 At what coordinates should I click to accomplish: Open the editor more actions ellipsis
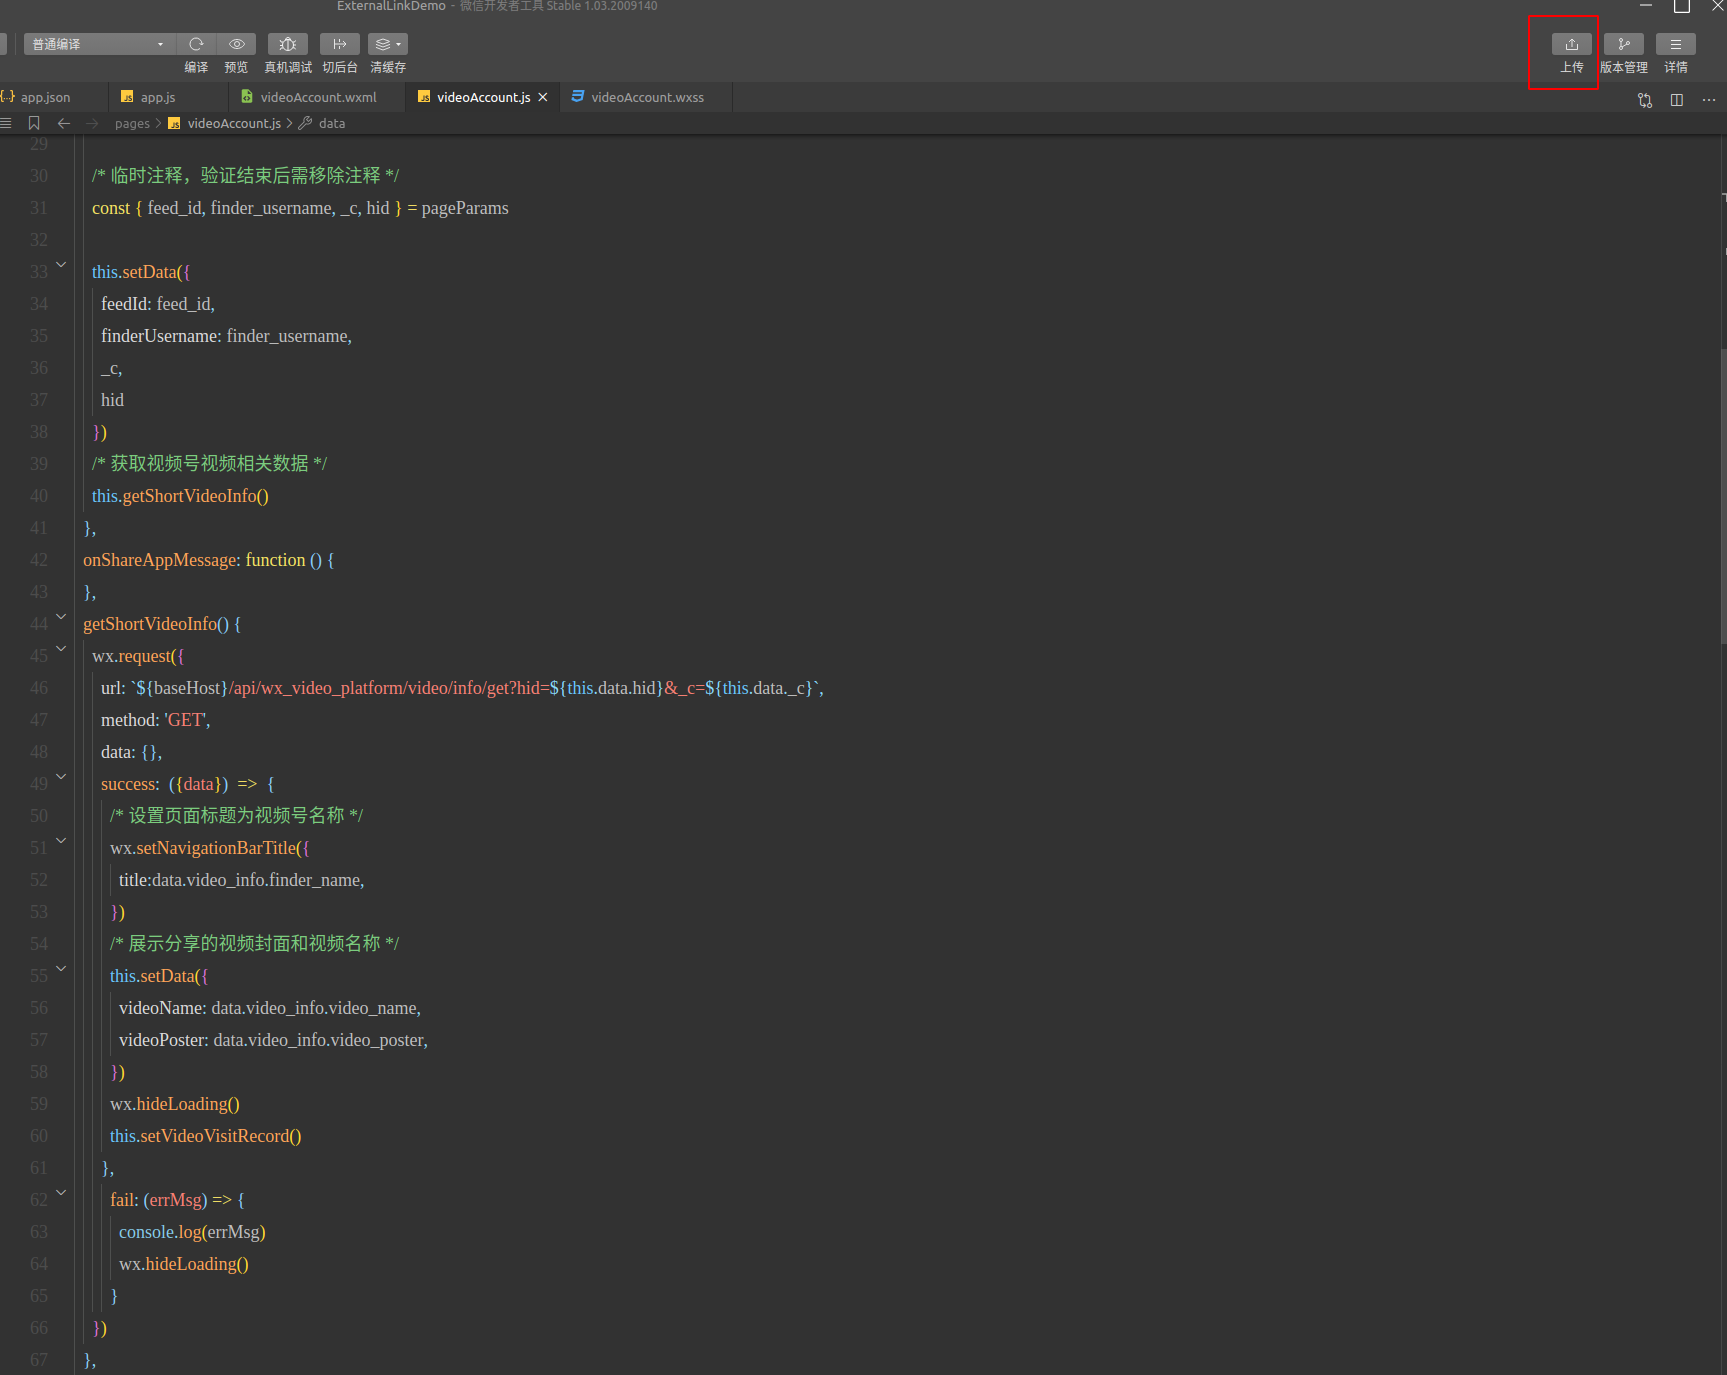(1709, 100)
